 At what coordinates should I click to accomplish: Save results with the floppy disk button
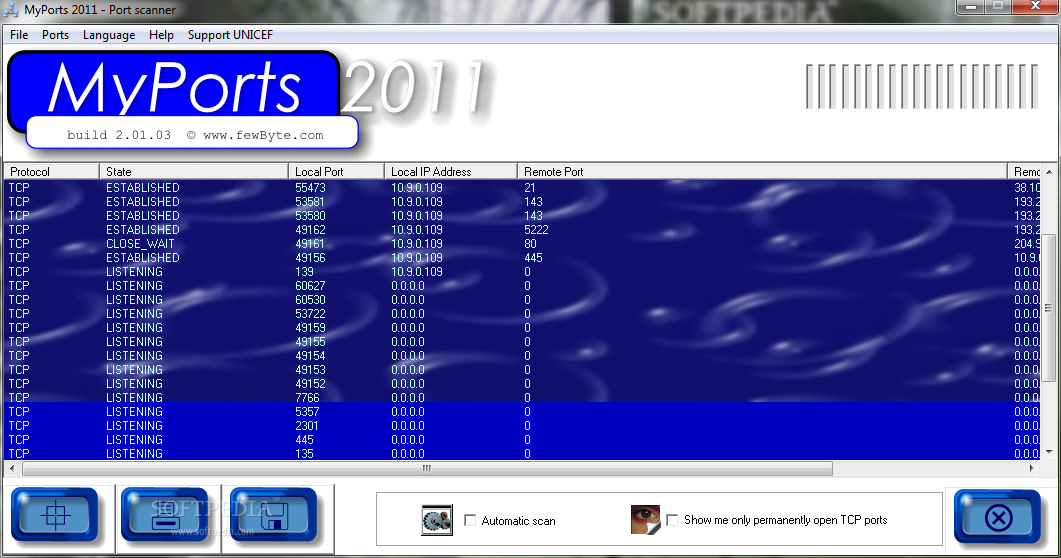coord(274,516)
